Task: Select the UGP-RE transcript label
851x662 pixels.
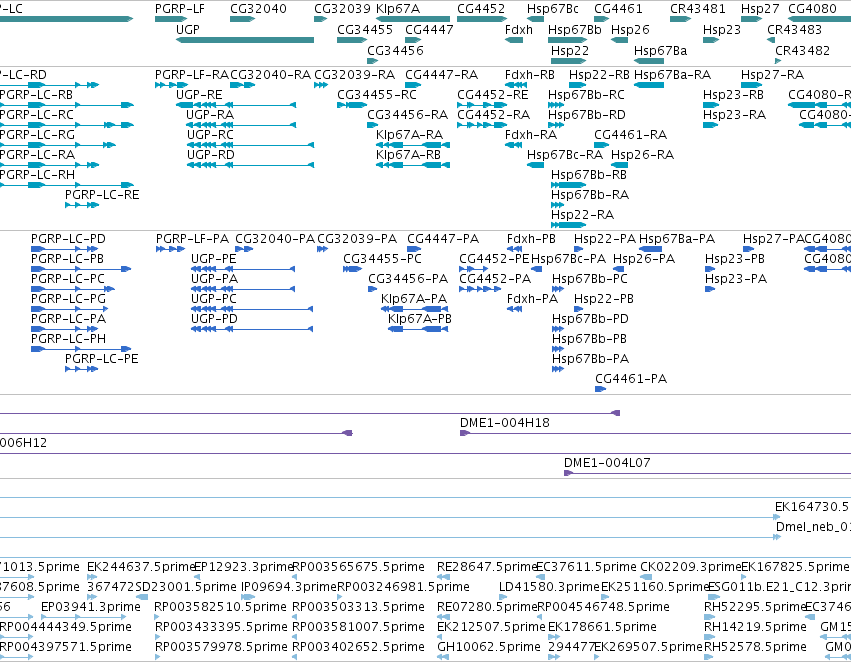Action: (199, 94)
